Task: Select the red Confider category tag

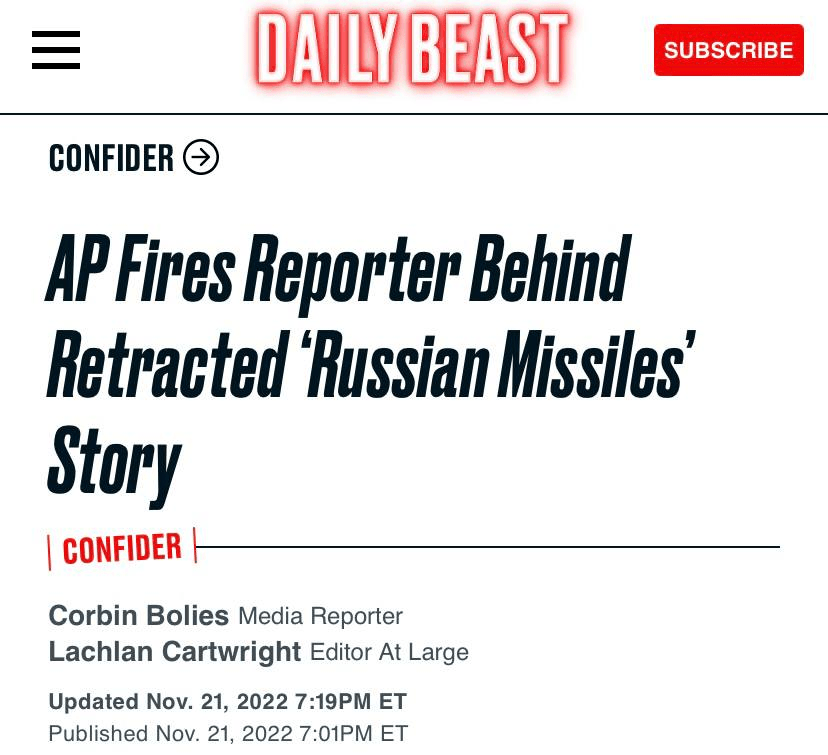Action: (122, 549)
